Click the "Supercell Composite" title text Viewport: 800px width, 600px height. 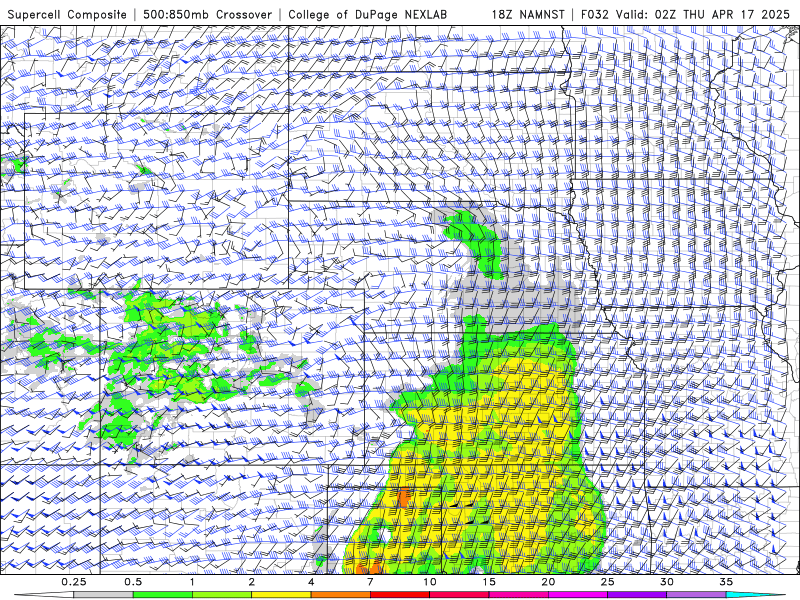coord(67,14)
